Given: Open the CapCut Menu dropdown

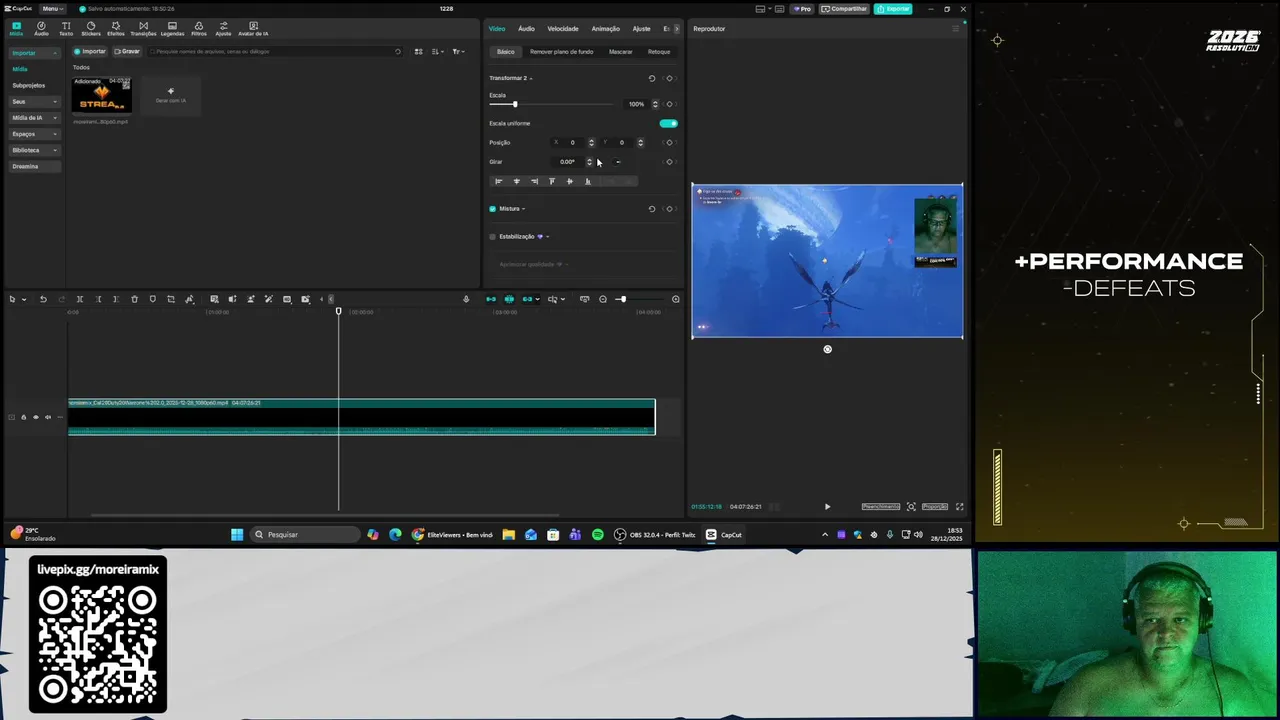Looking at the screenshot, I should click(52, 9).
